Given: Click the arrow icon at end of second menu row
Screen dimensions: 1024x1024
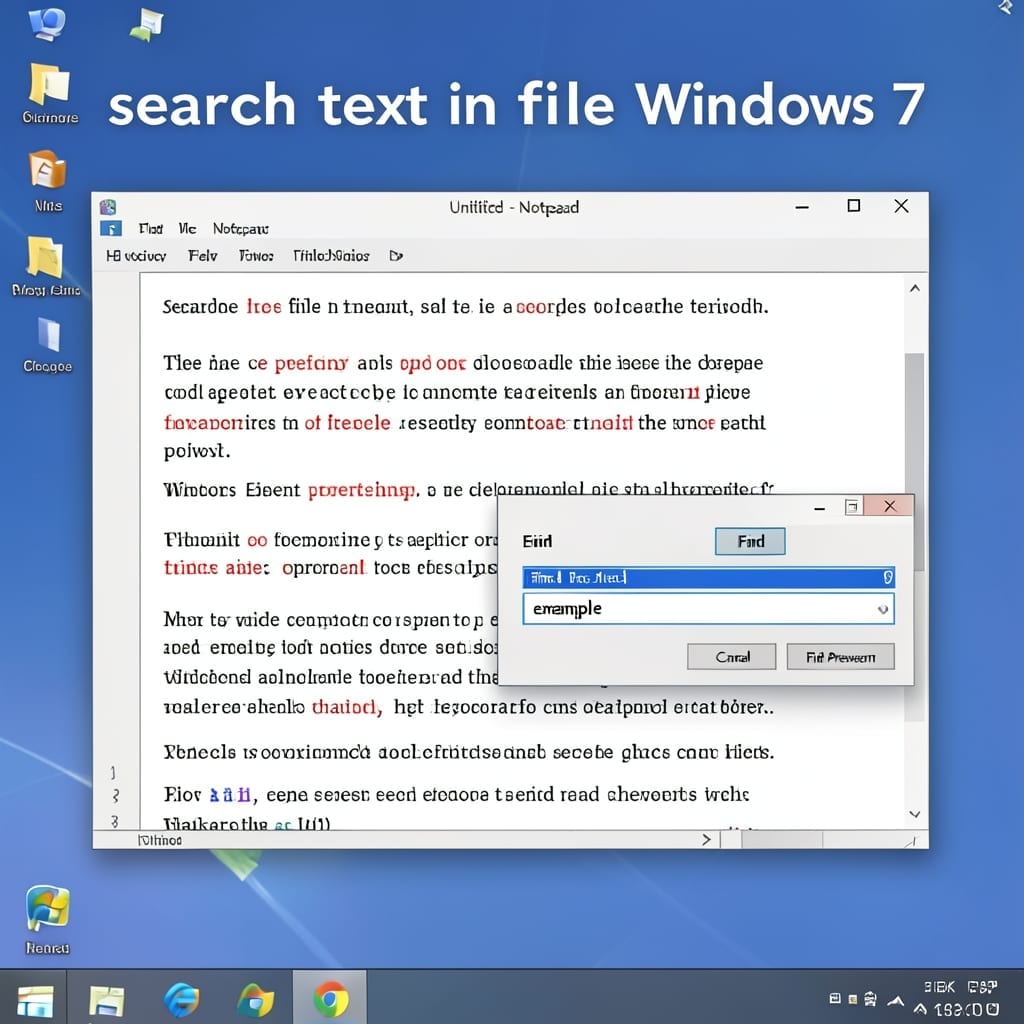Looking at the screenshot, I should (396, 256).
